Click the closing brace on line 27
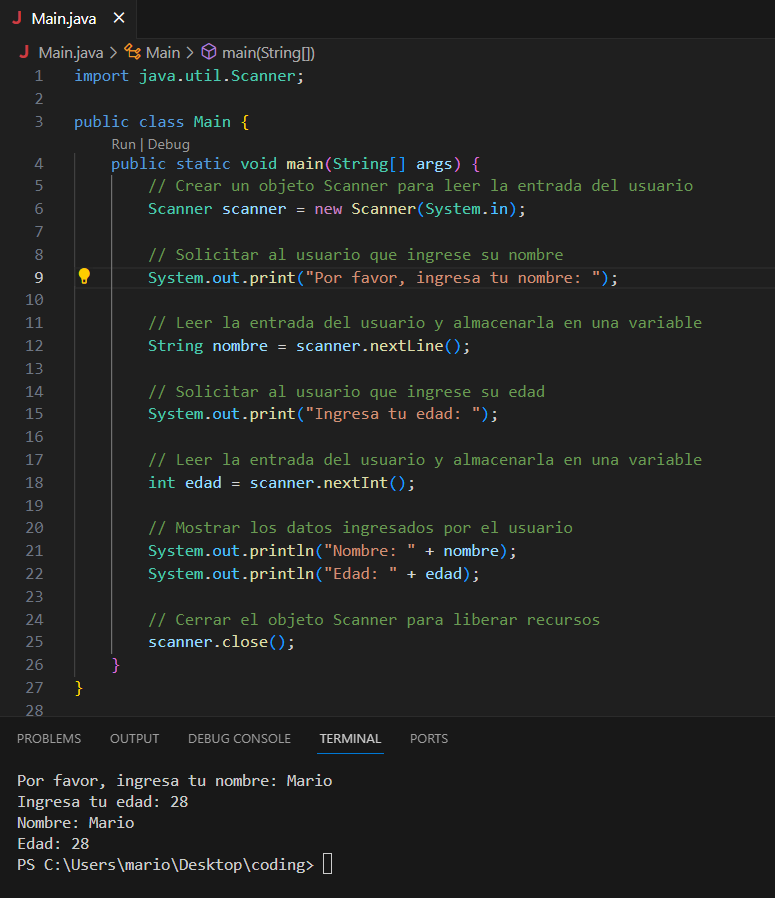 coord(79,687)
